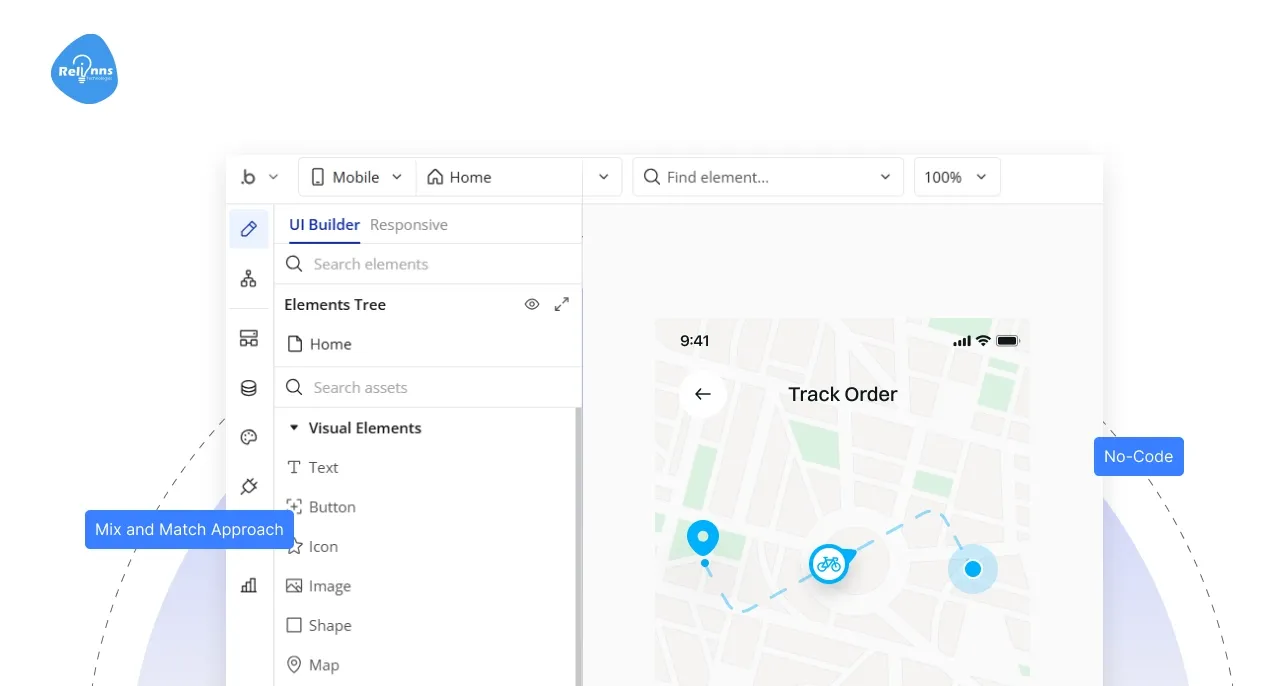Click the Relinns logo
1288x686 pixels.
[84, 69]
